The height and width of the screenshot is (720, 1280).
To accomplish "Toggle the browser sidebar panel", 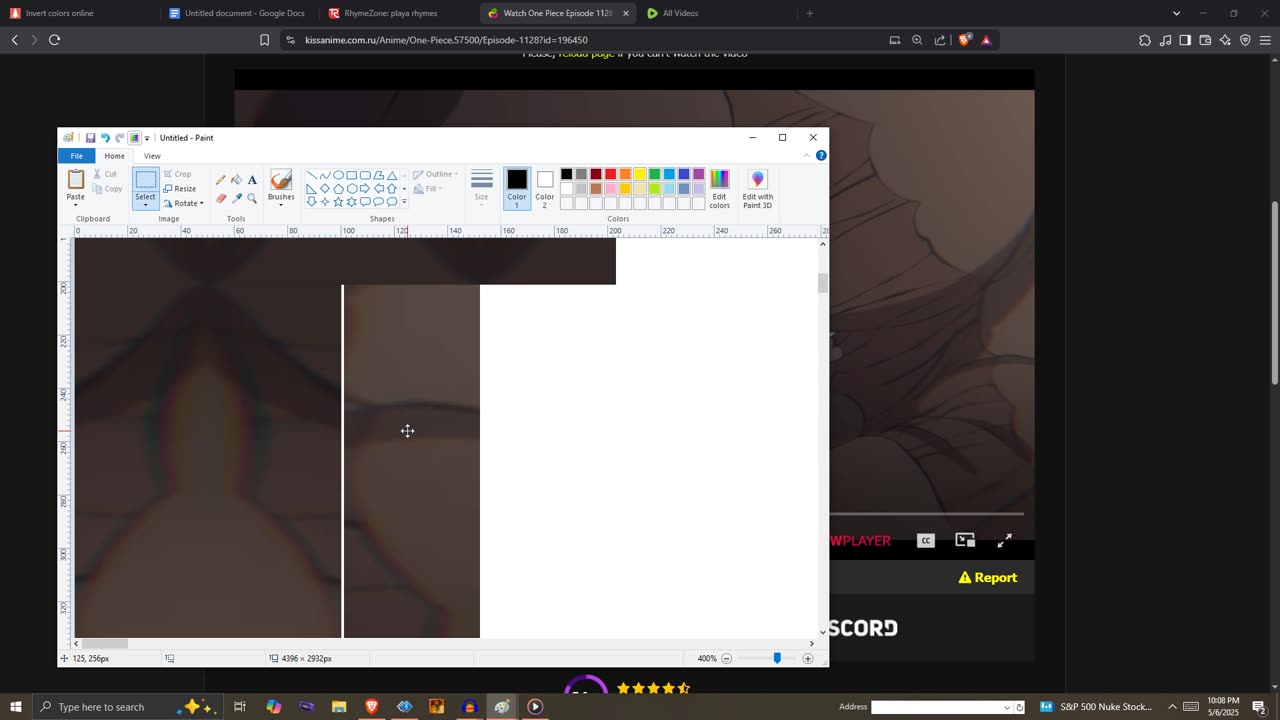I will pos(1185,40).
